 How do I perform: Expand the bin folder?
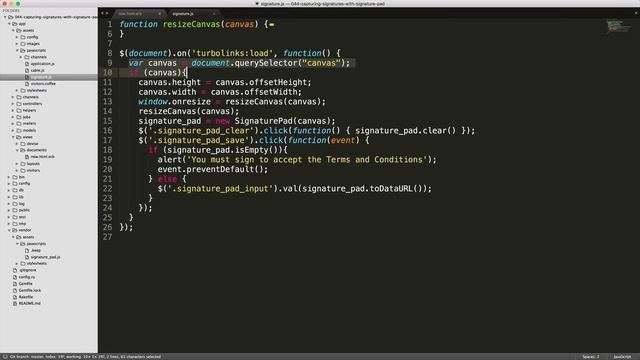(x=9, y=177)
